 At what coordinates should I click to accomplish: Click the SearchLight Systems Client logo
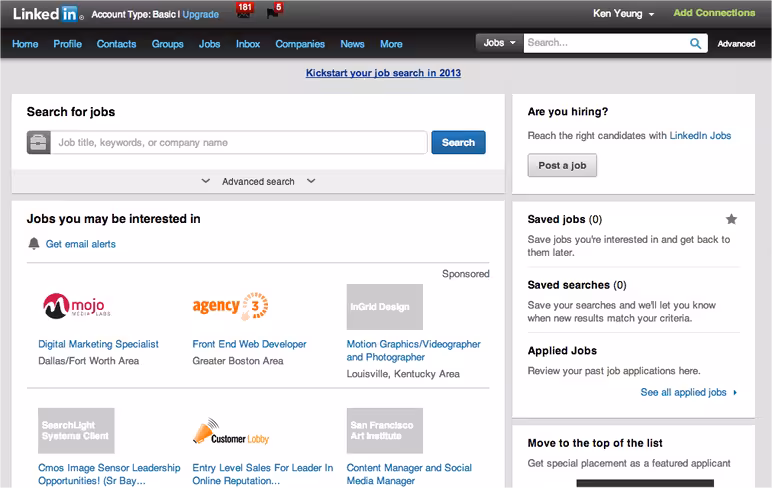coord(76,430)
